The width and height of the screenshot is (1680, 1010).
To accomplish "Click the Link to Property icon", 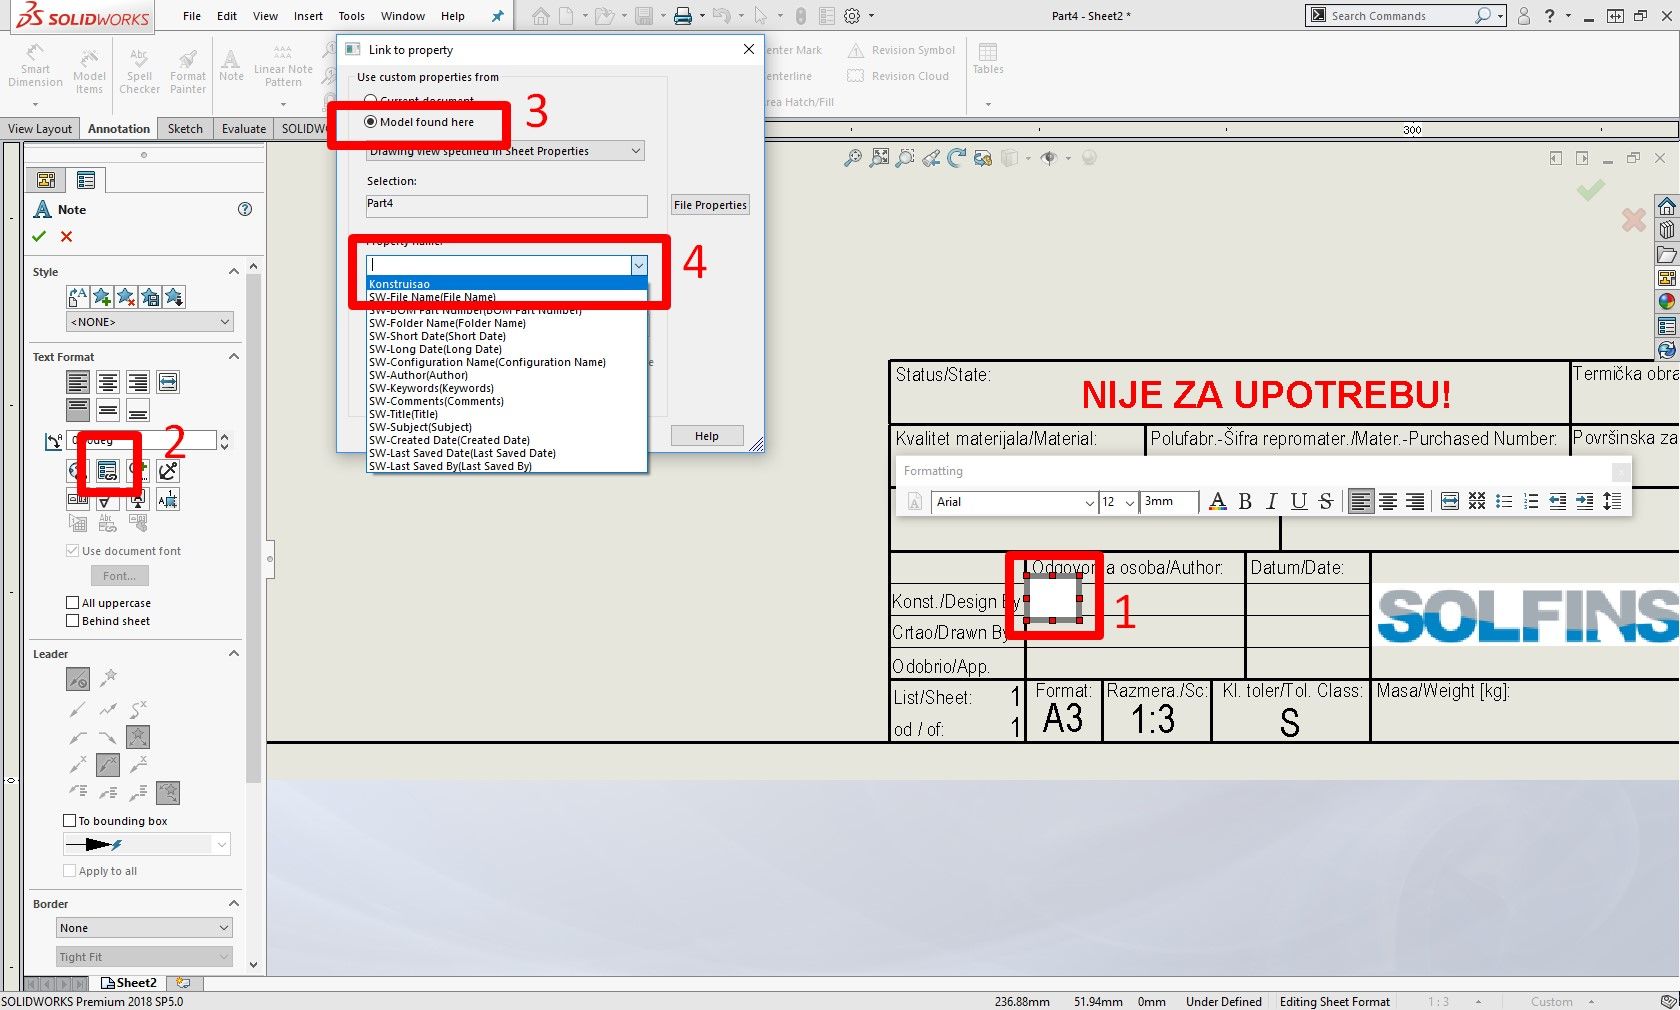I will pyautogui.click(x=107, y=470).
